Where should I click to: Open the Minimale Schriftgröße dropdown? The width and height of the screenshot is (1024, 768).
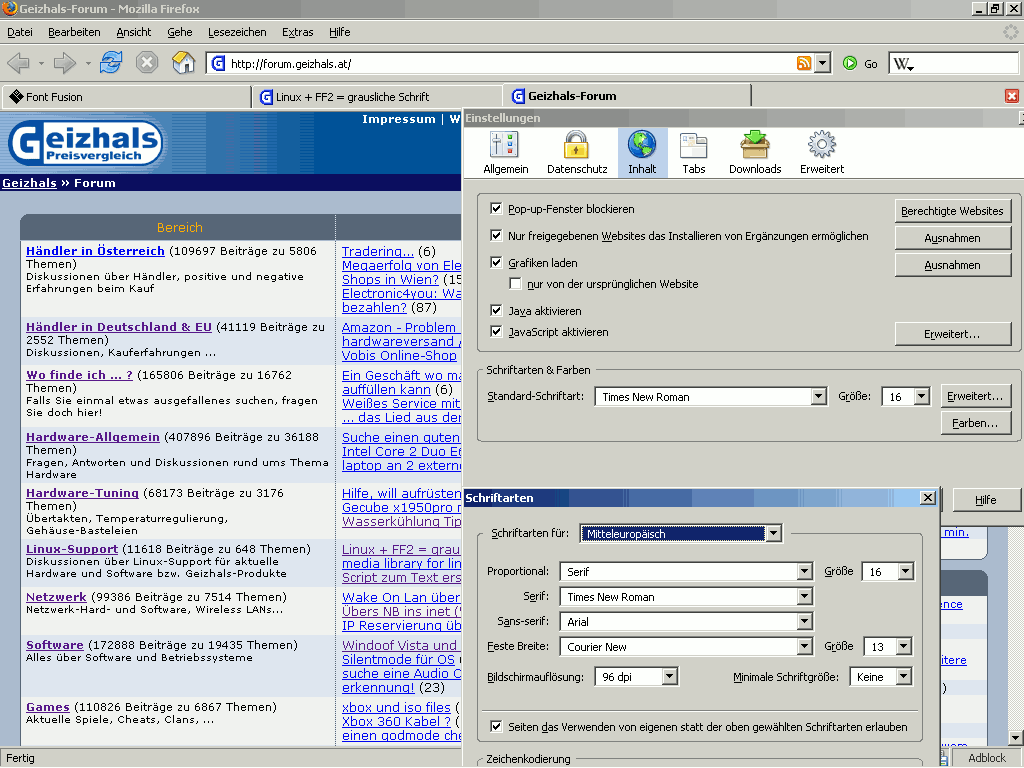(x=880, y=677)
